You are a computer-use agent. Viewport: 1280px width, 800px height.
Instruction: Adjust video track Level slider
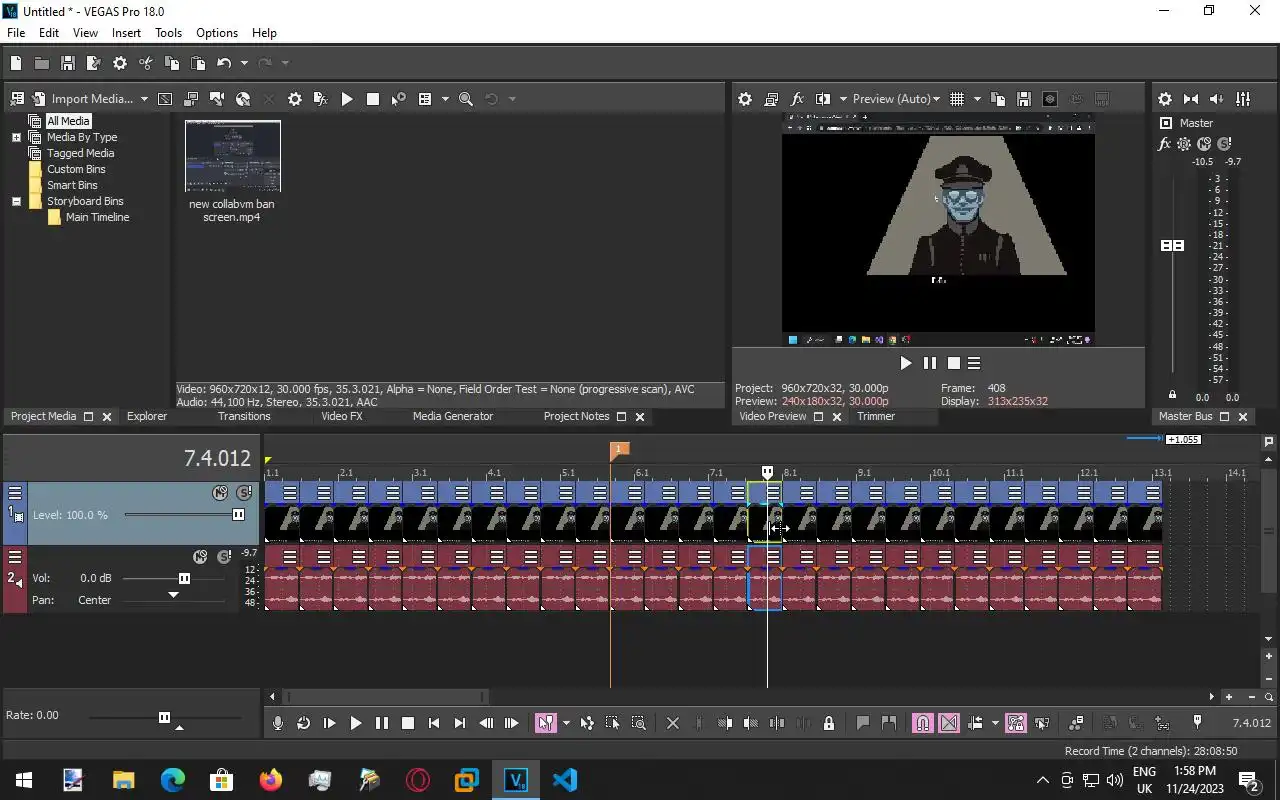click(x=238, y=514)
